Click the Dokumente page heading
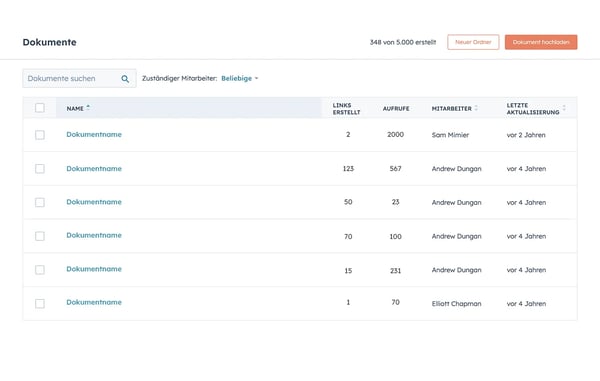The width and height of the screenshot is (600, 381). [x=49, y=42]
